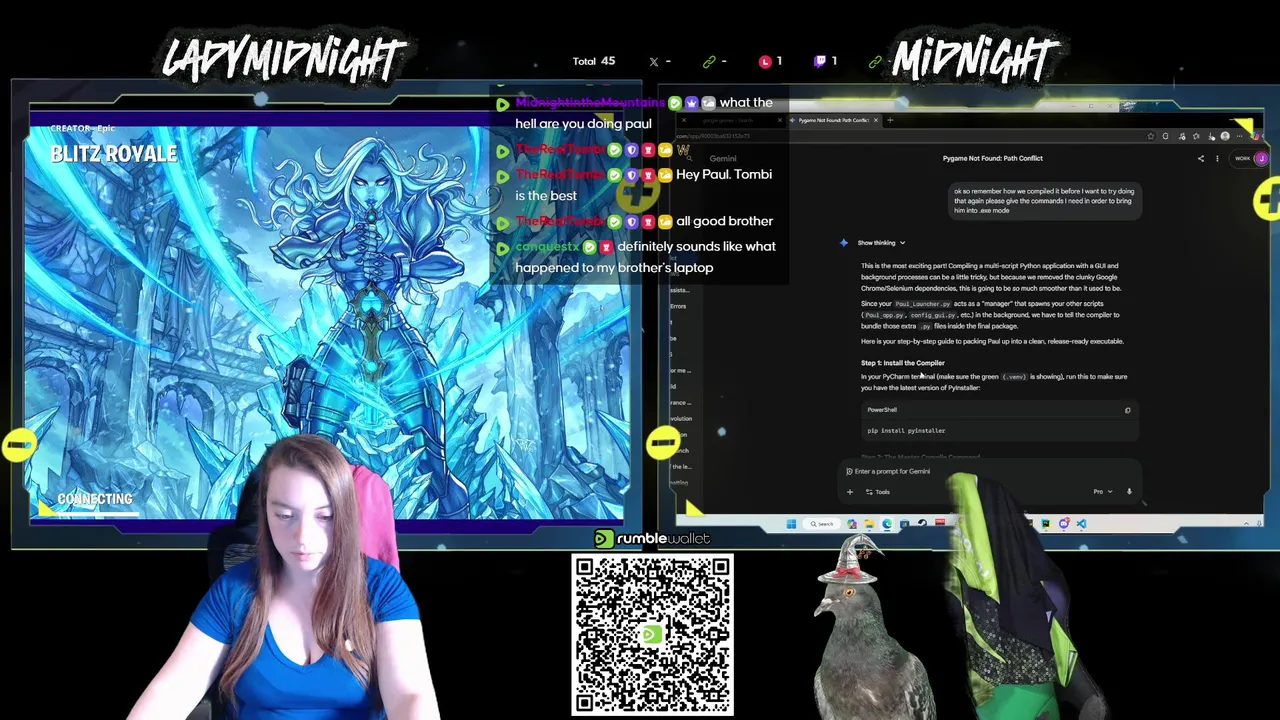The width and height of the screenshot is (1280, 720).
Task: Click the 'Step 1: Install the Compiler' heading
Action: click(x=902, y=363)
